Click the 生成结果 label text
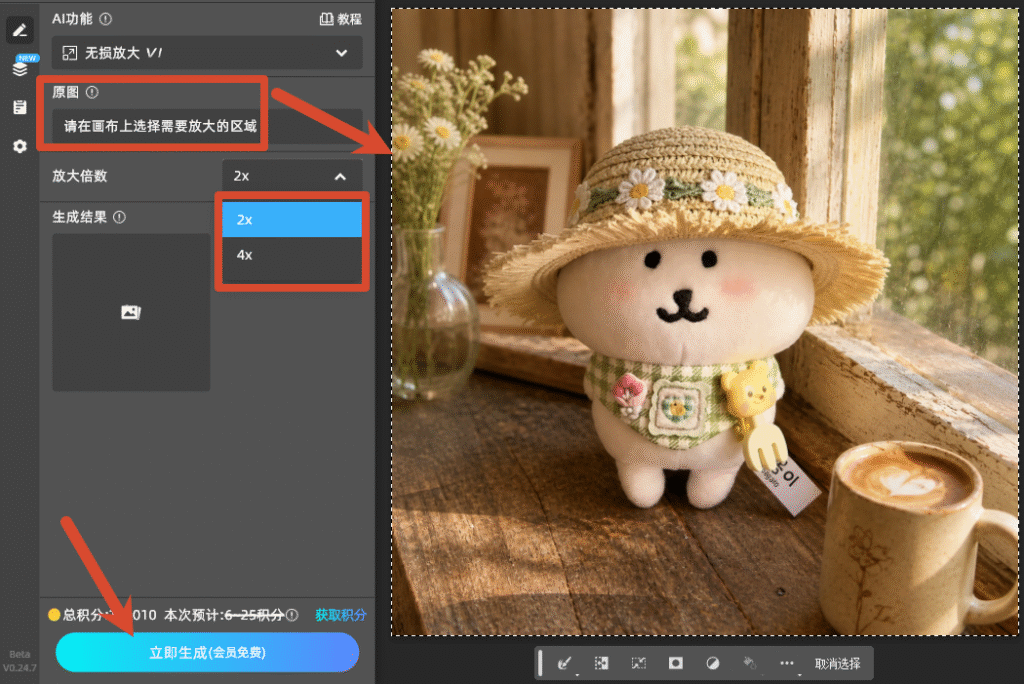The image size is (1024, 684). point(80,217)
